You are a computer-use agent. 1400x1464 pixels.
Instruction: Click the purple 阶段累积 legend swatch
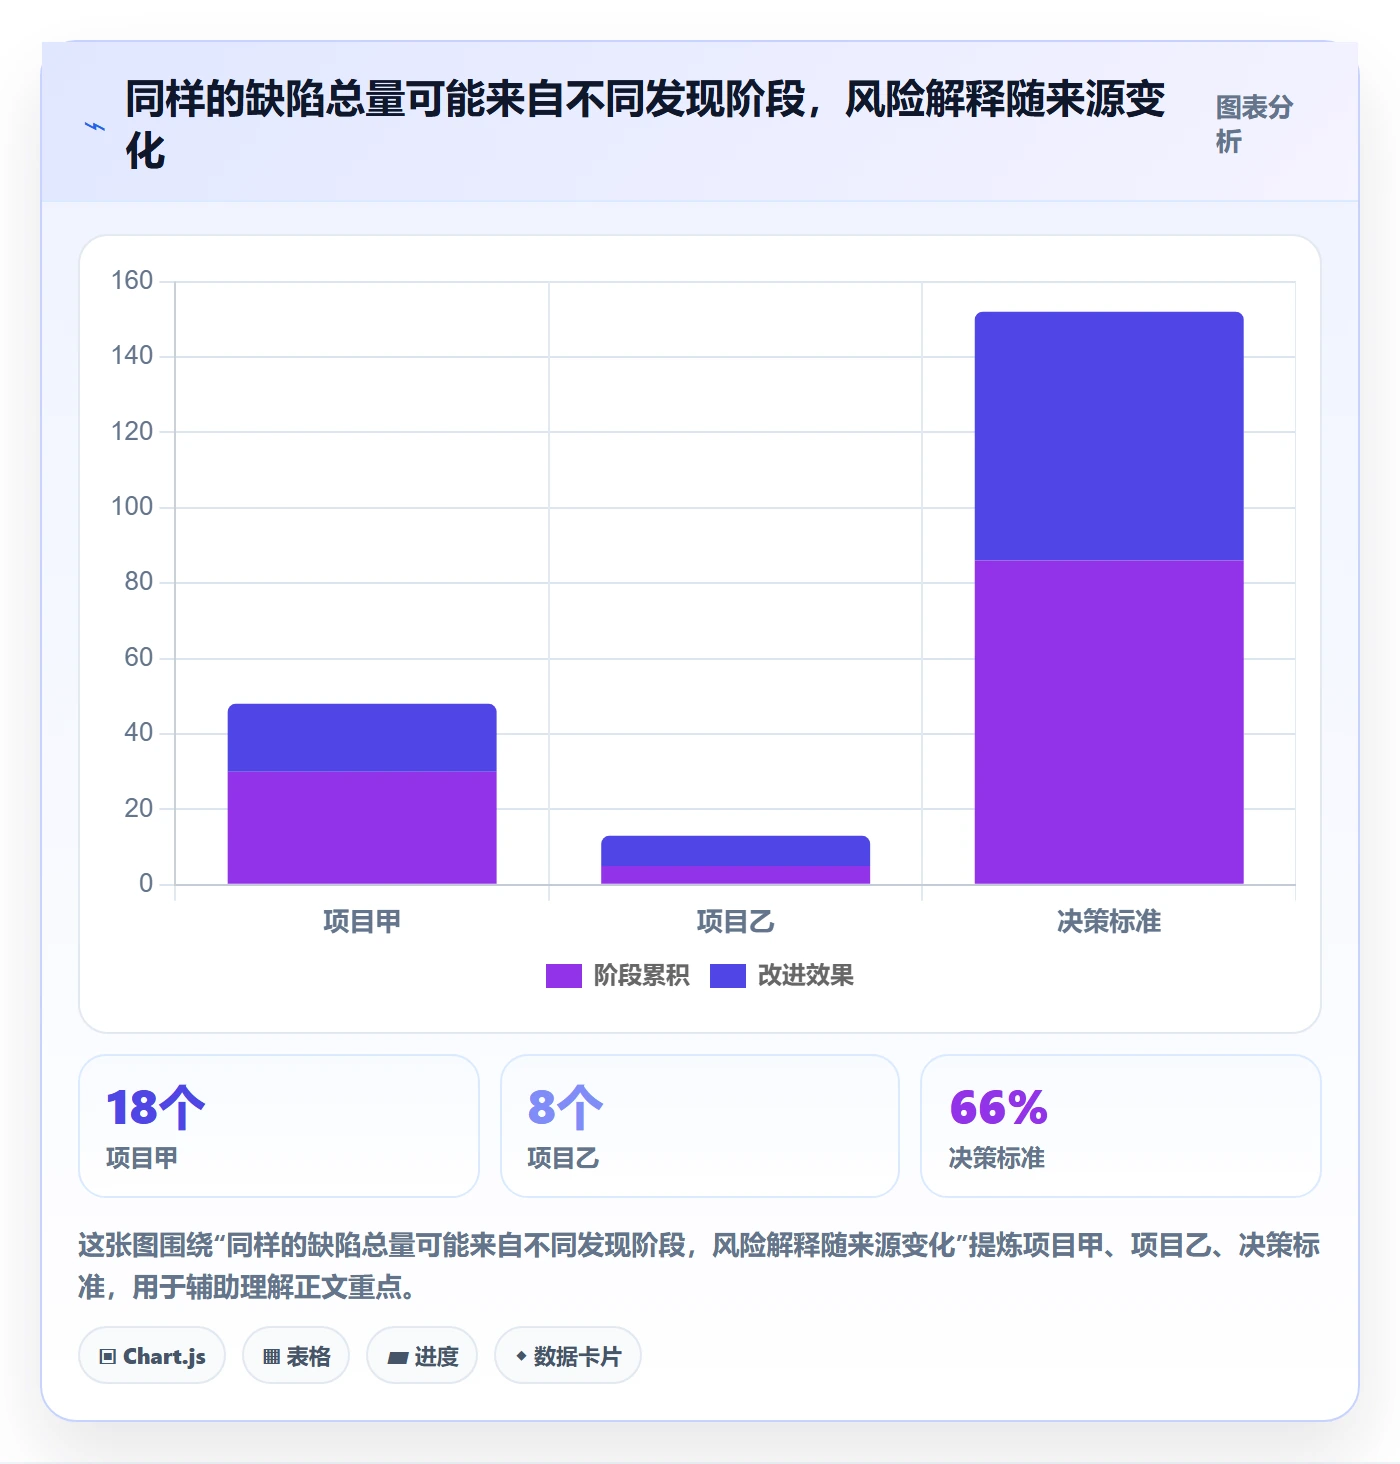[x=563, y=976]
